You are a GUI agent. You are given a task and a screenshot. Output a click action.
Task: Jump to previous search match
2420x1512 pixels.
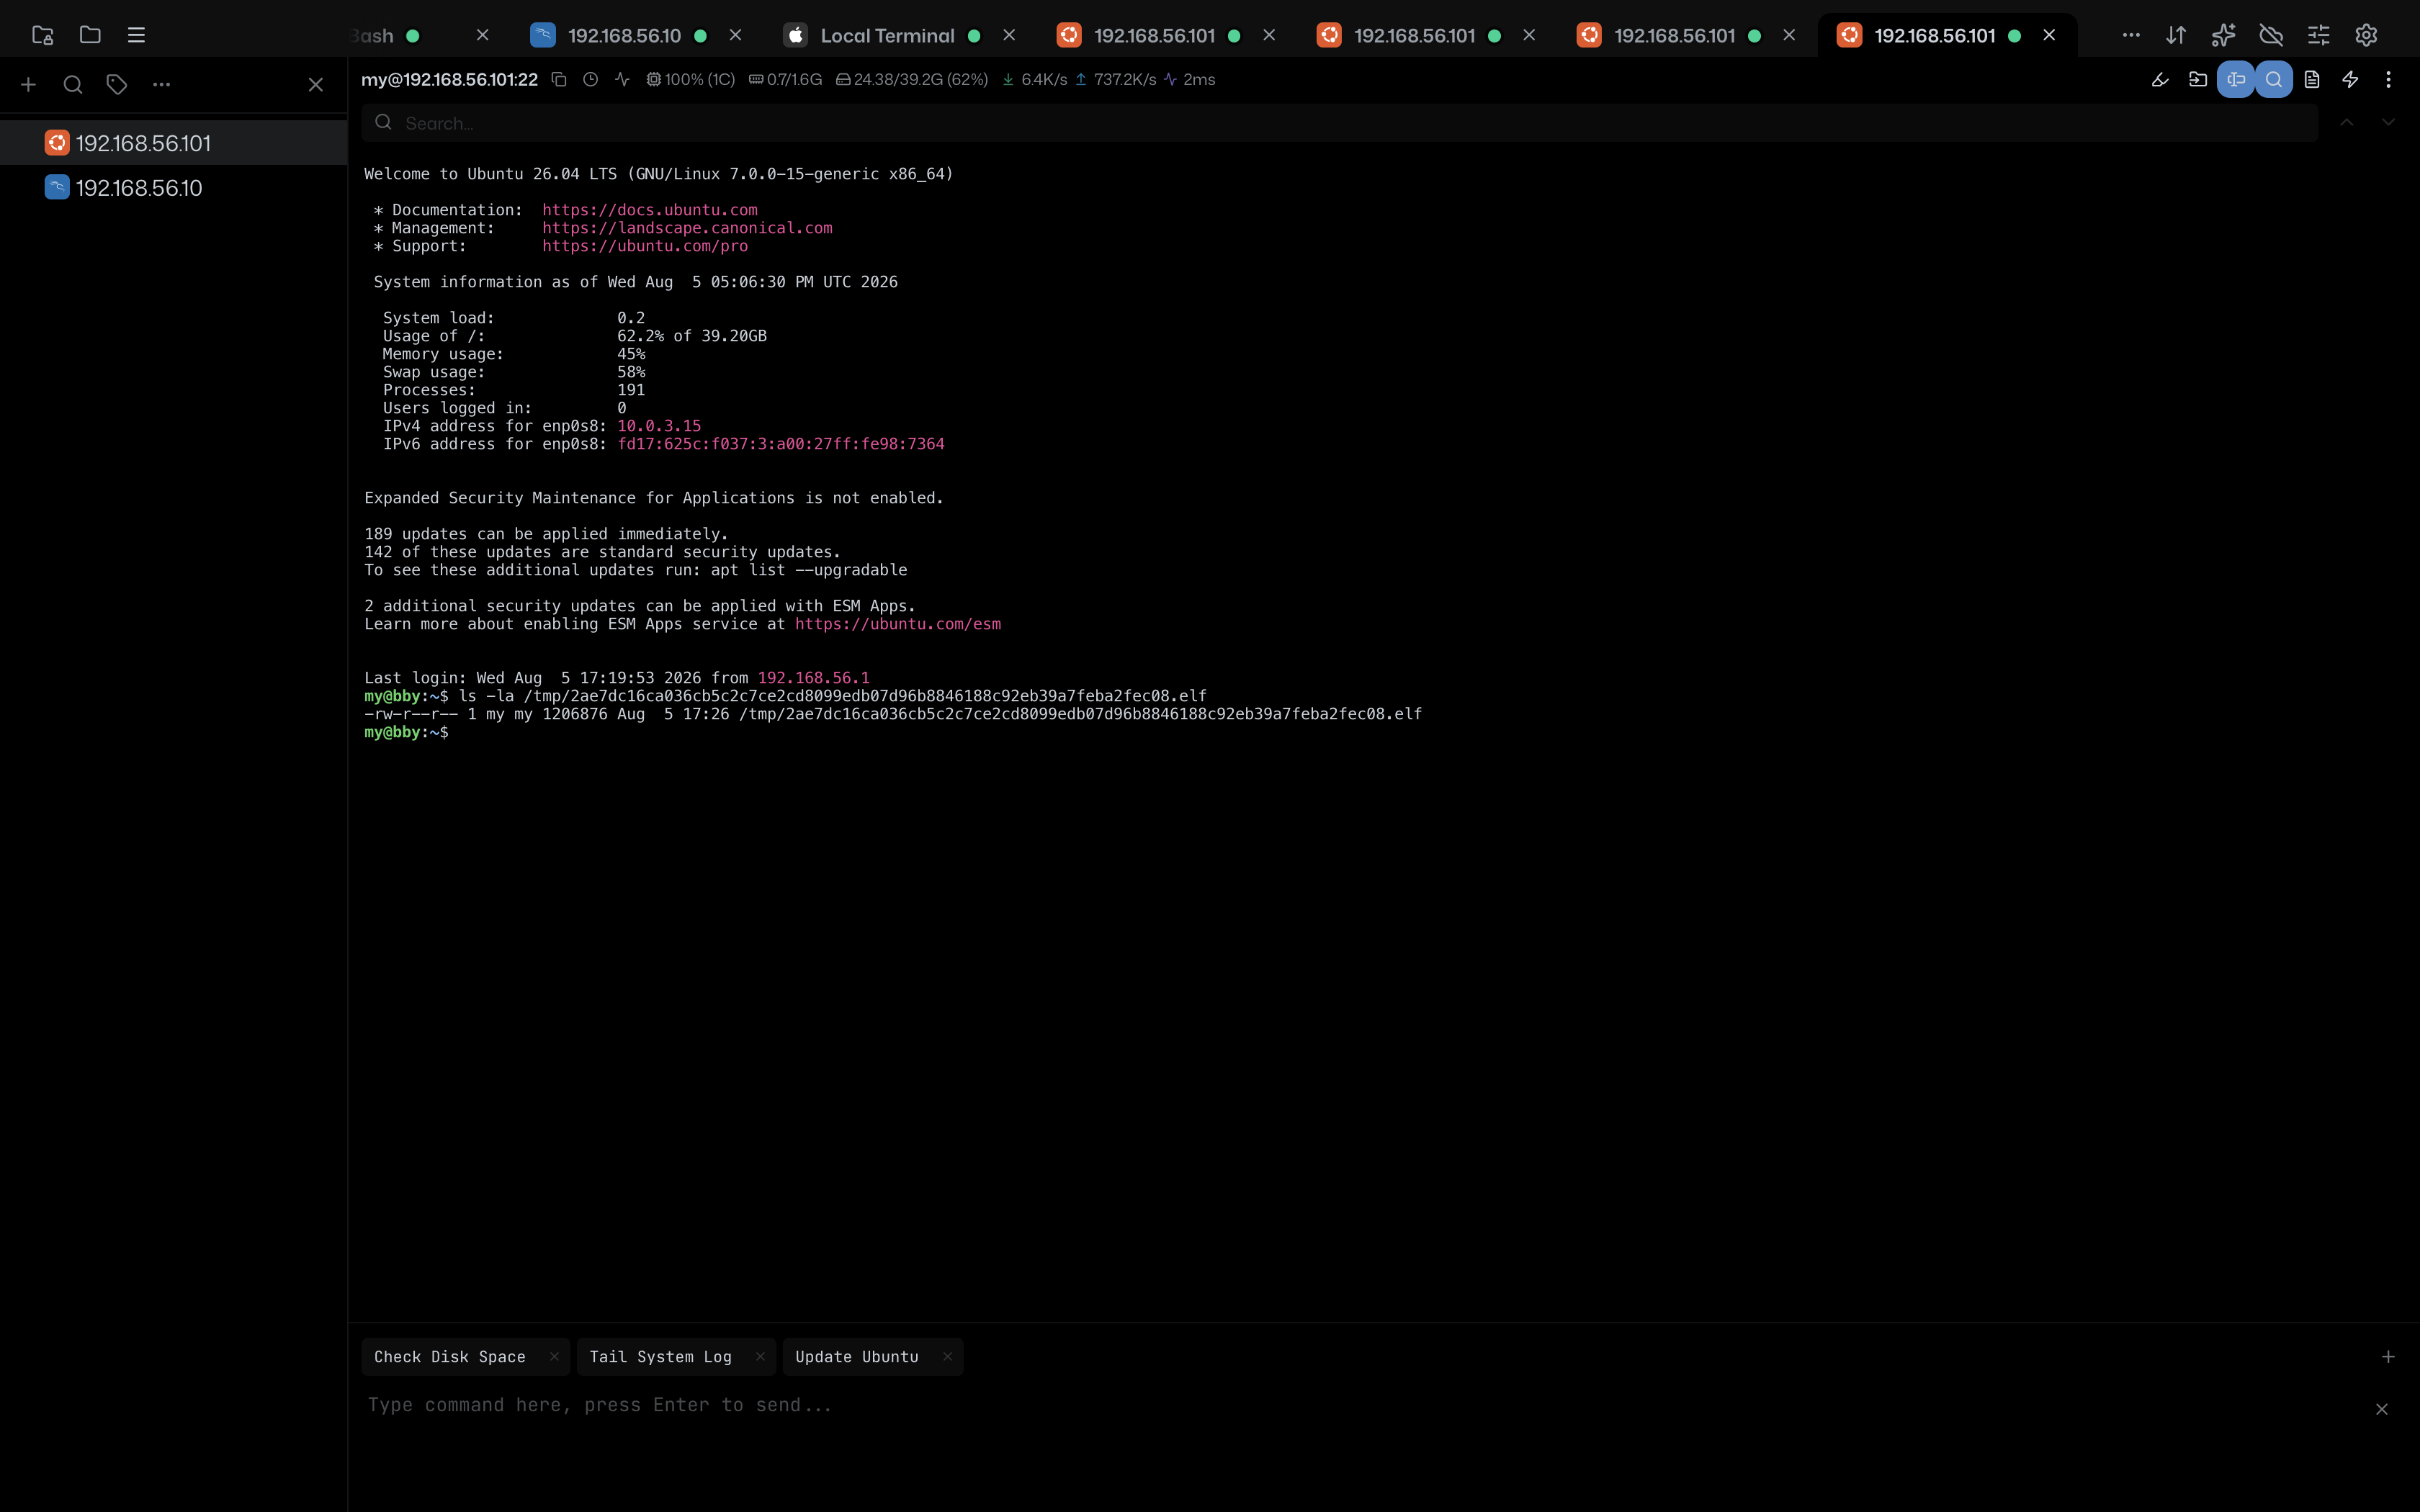click(2347, 122)
